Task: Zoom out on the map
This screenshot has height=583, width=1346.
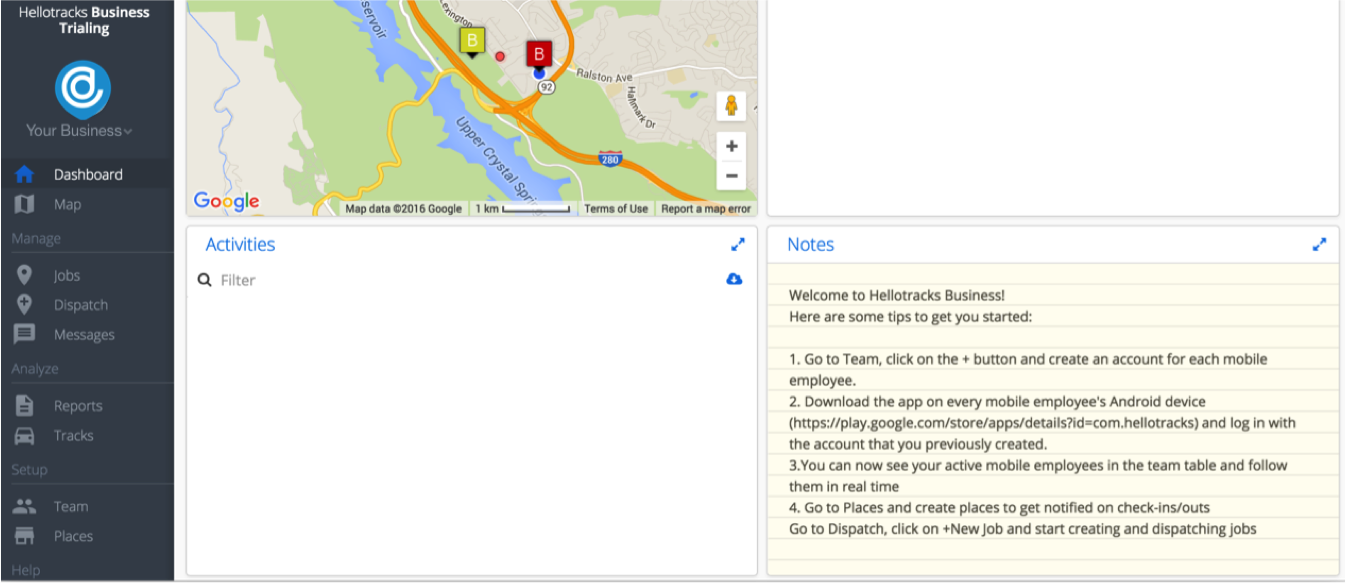Action: [731, 175]
